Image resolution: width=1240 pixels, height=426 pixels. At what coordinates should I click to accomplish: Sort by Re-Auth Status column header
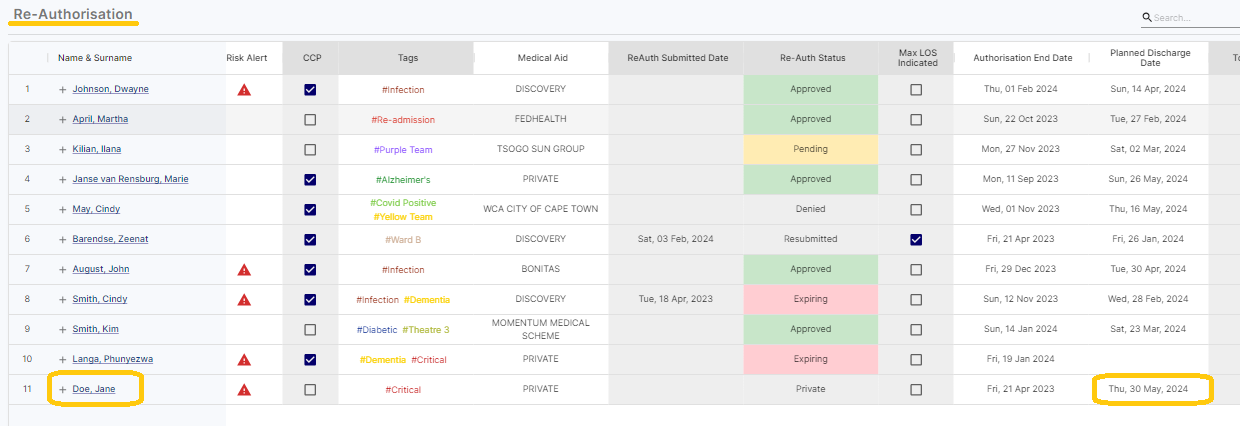click(x=812, y=58)
